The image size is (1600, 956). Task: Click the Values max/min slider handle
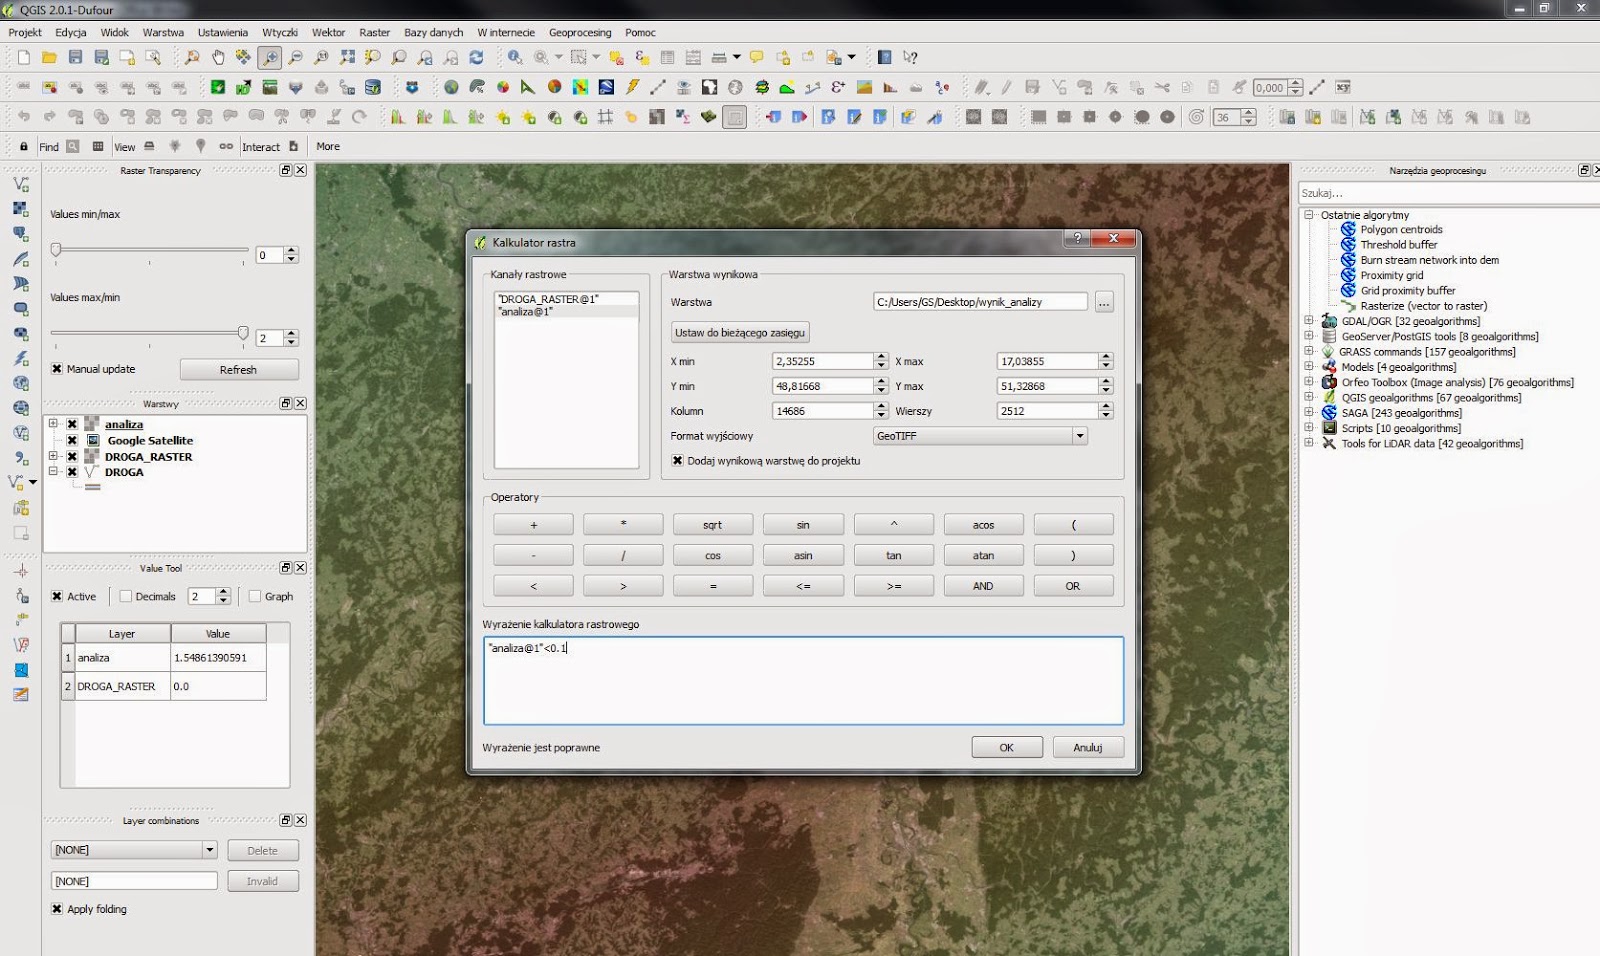(243, 332)
